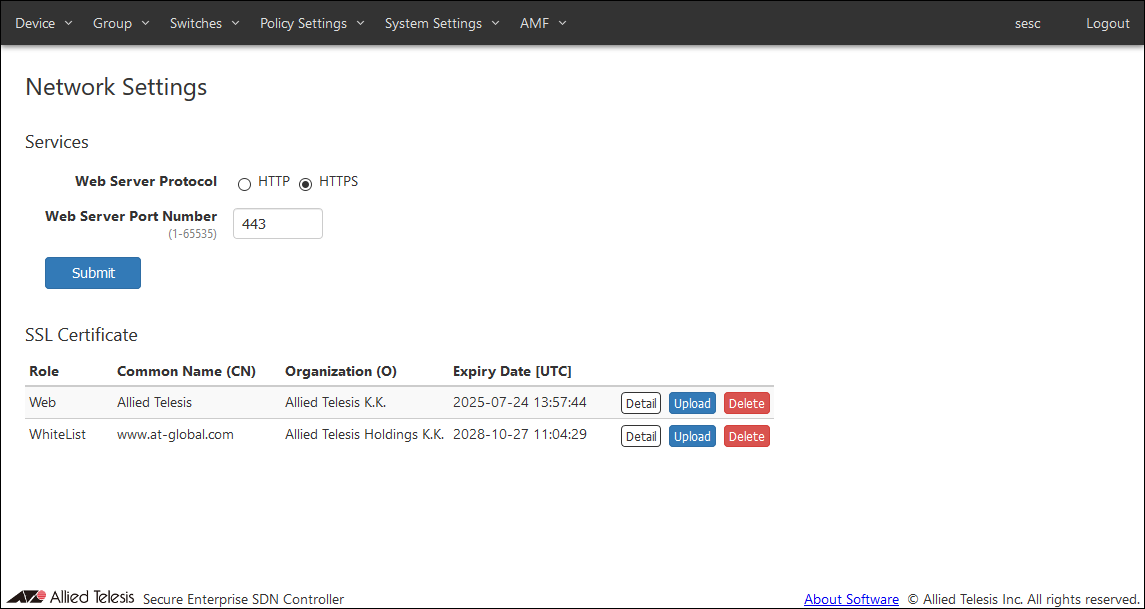The image size is (1145, 609).
Task: Click the Allied Telesis logo in footer
Action: coord(70,597)
